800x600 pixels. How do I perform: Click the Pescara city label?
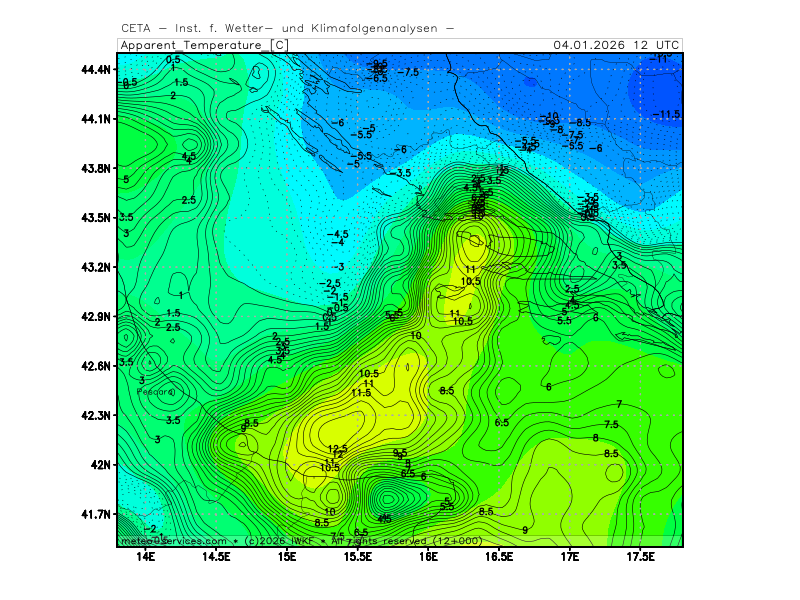[x=155, y=392]
